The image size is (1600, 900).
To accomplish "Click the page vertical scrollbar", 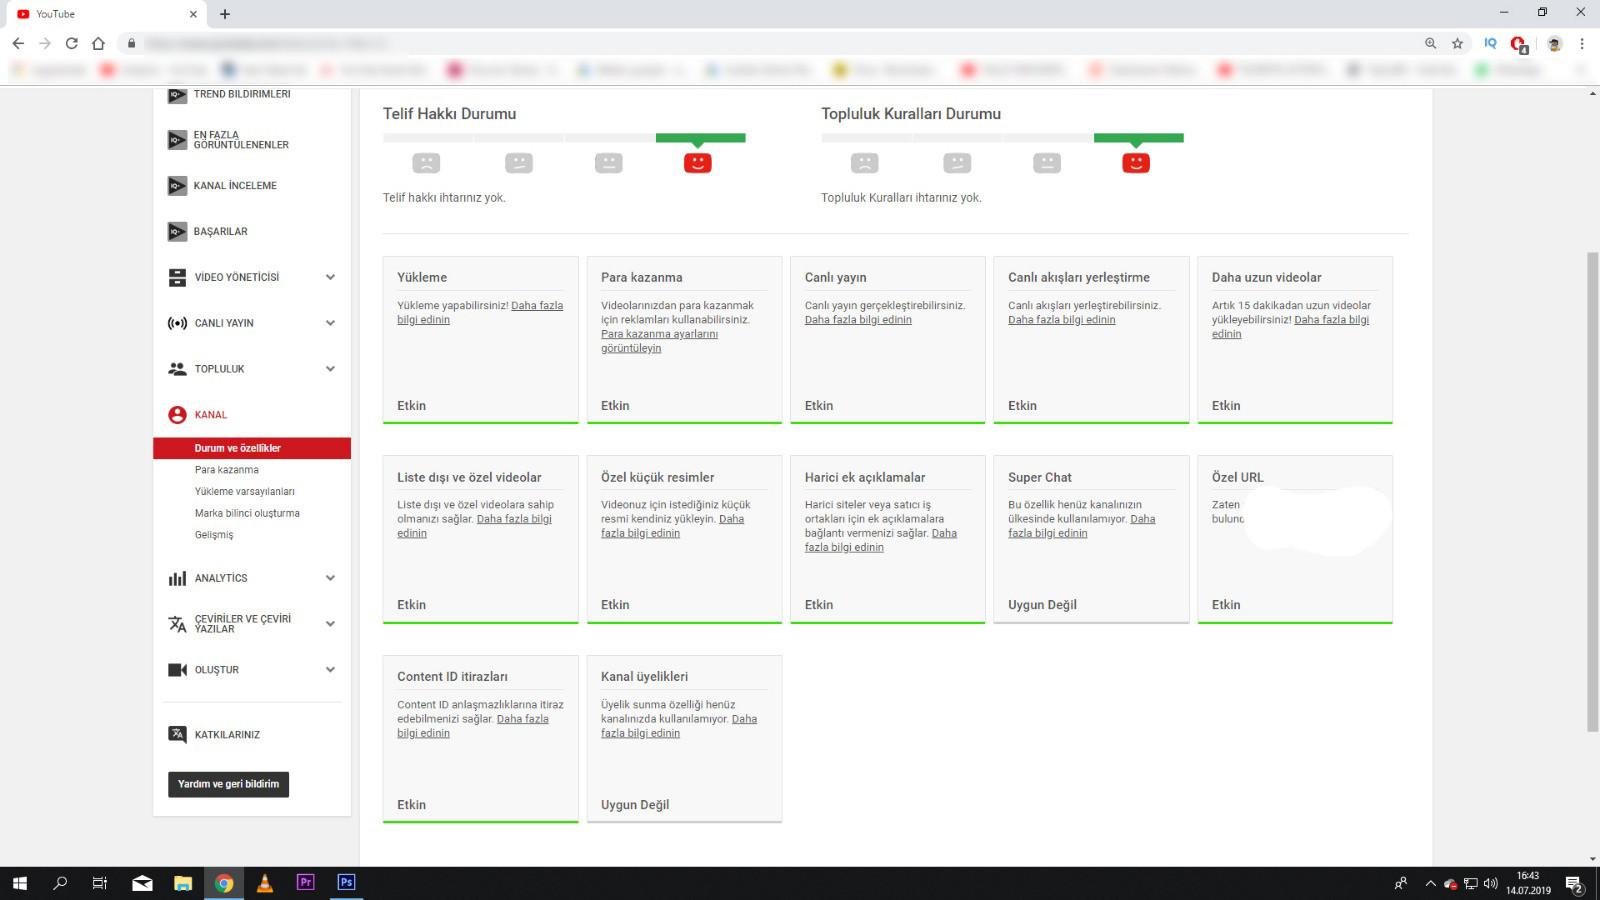I will [x=1592, y=490].
